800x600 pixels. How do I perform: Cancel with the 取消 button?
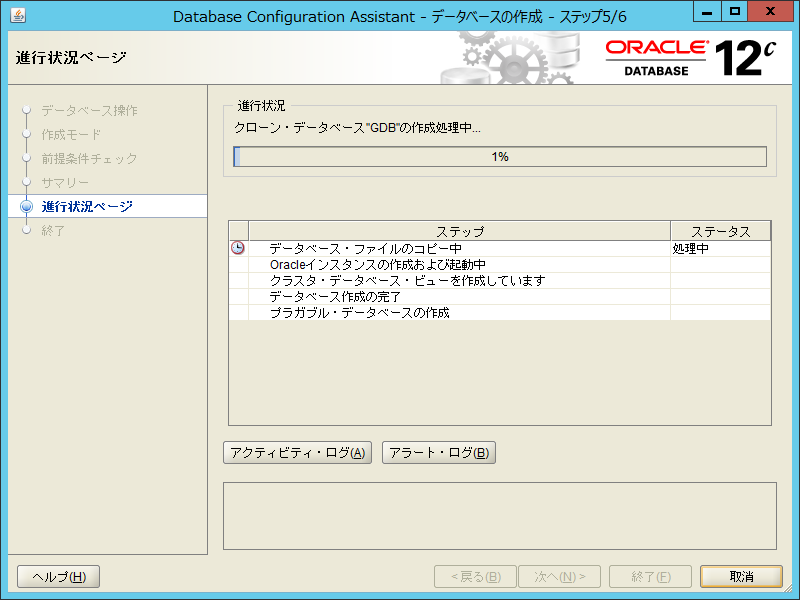click(741, 577)
